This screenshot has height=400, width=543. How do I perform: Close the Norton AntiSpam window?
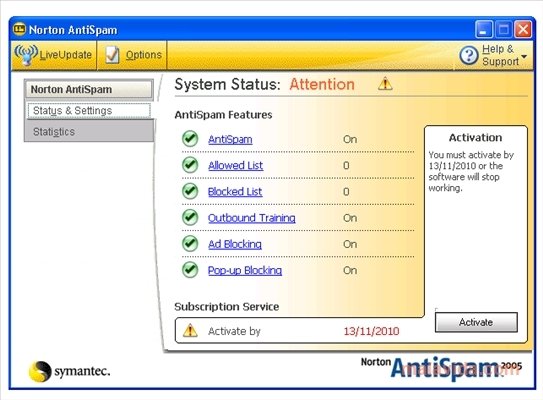tap(523, 29)
